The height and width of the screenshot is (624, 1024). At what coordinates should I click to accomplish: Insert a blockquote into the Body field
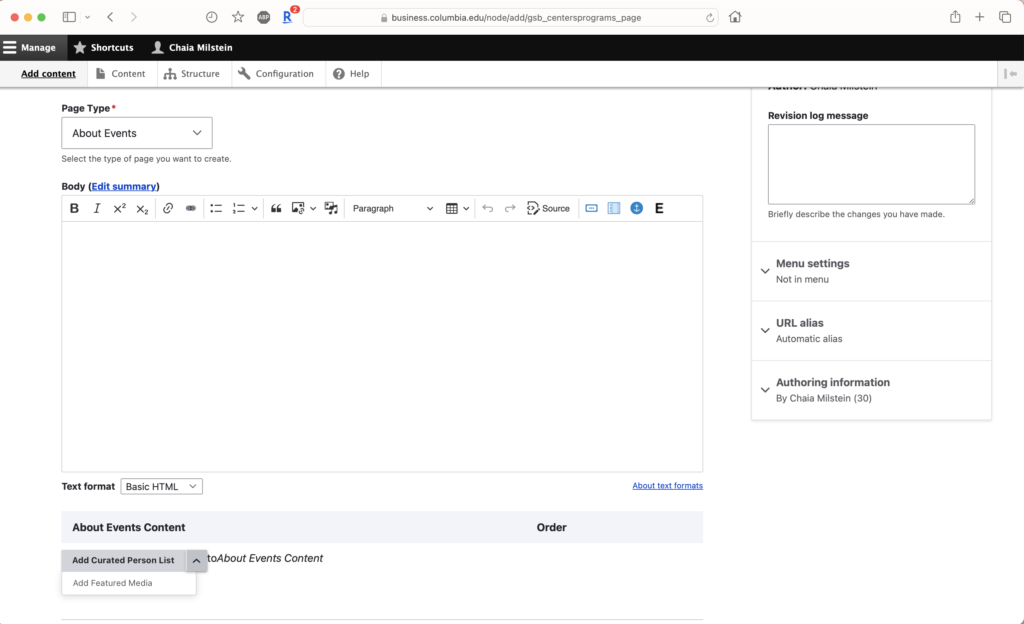(277, 208)
